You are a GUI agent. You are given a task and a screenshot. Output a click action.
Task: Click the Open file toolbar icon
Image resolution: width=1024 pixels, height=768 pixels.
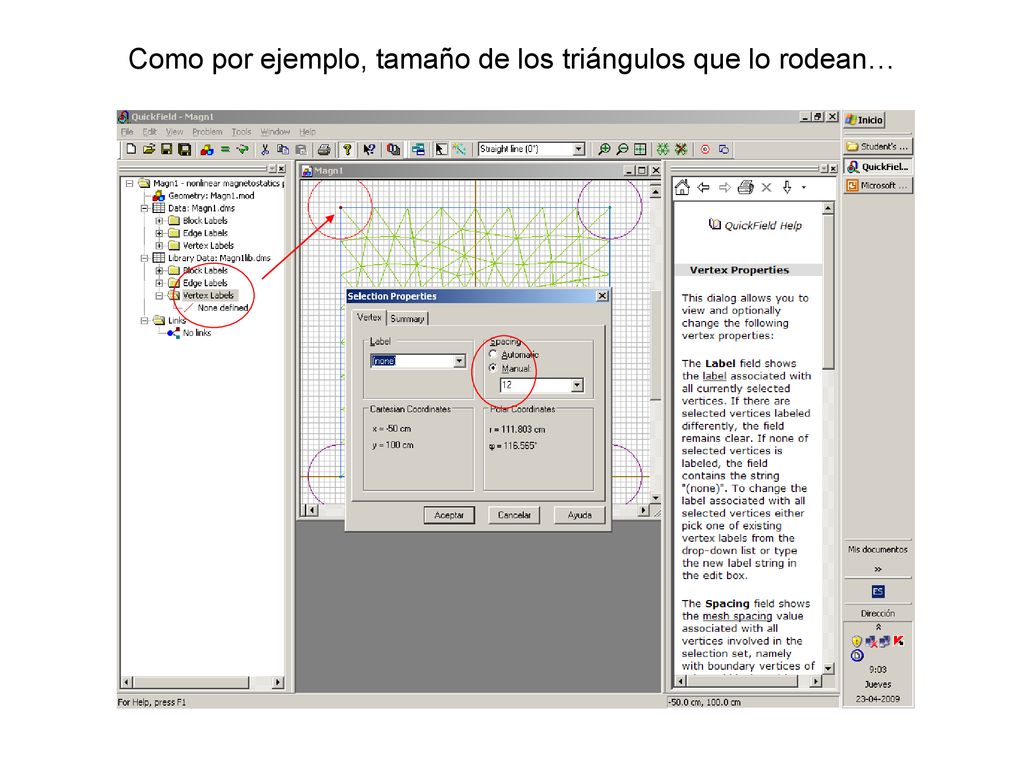tap(149, 149)
